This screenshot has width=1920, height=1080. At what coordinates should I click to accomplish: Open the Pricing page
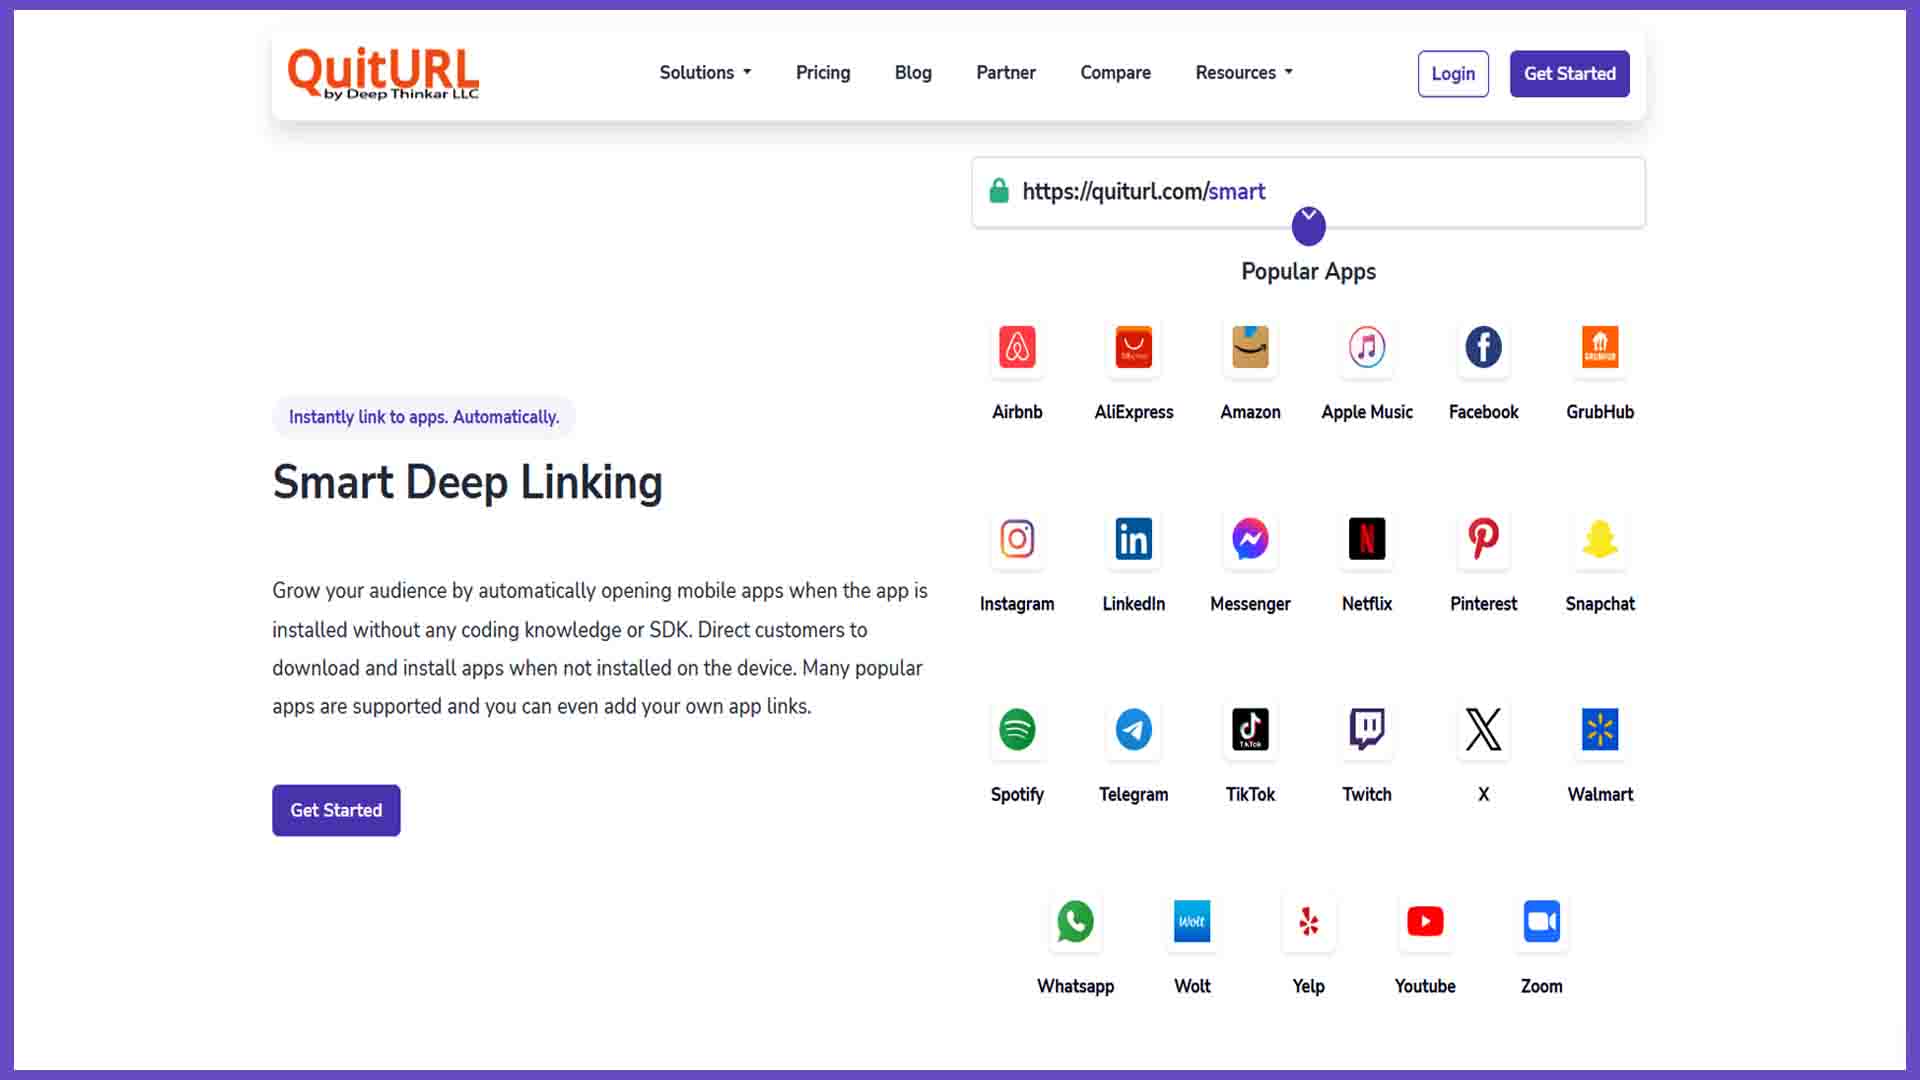pos(822,73)
